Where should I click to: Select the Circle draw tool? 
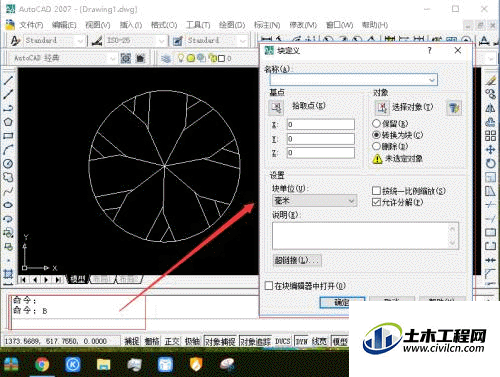pos(8,163)
